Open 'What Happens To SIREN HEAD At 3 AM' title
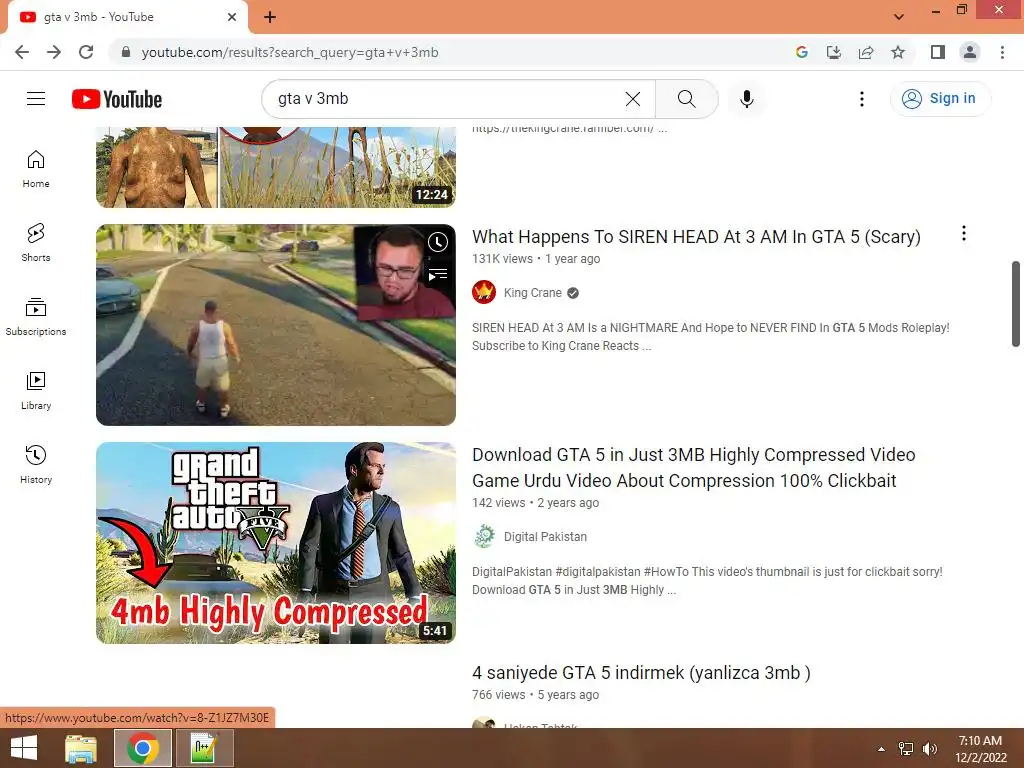This screenshot has height=768, width=1024. [696, 236]
